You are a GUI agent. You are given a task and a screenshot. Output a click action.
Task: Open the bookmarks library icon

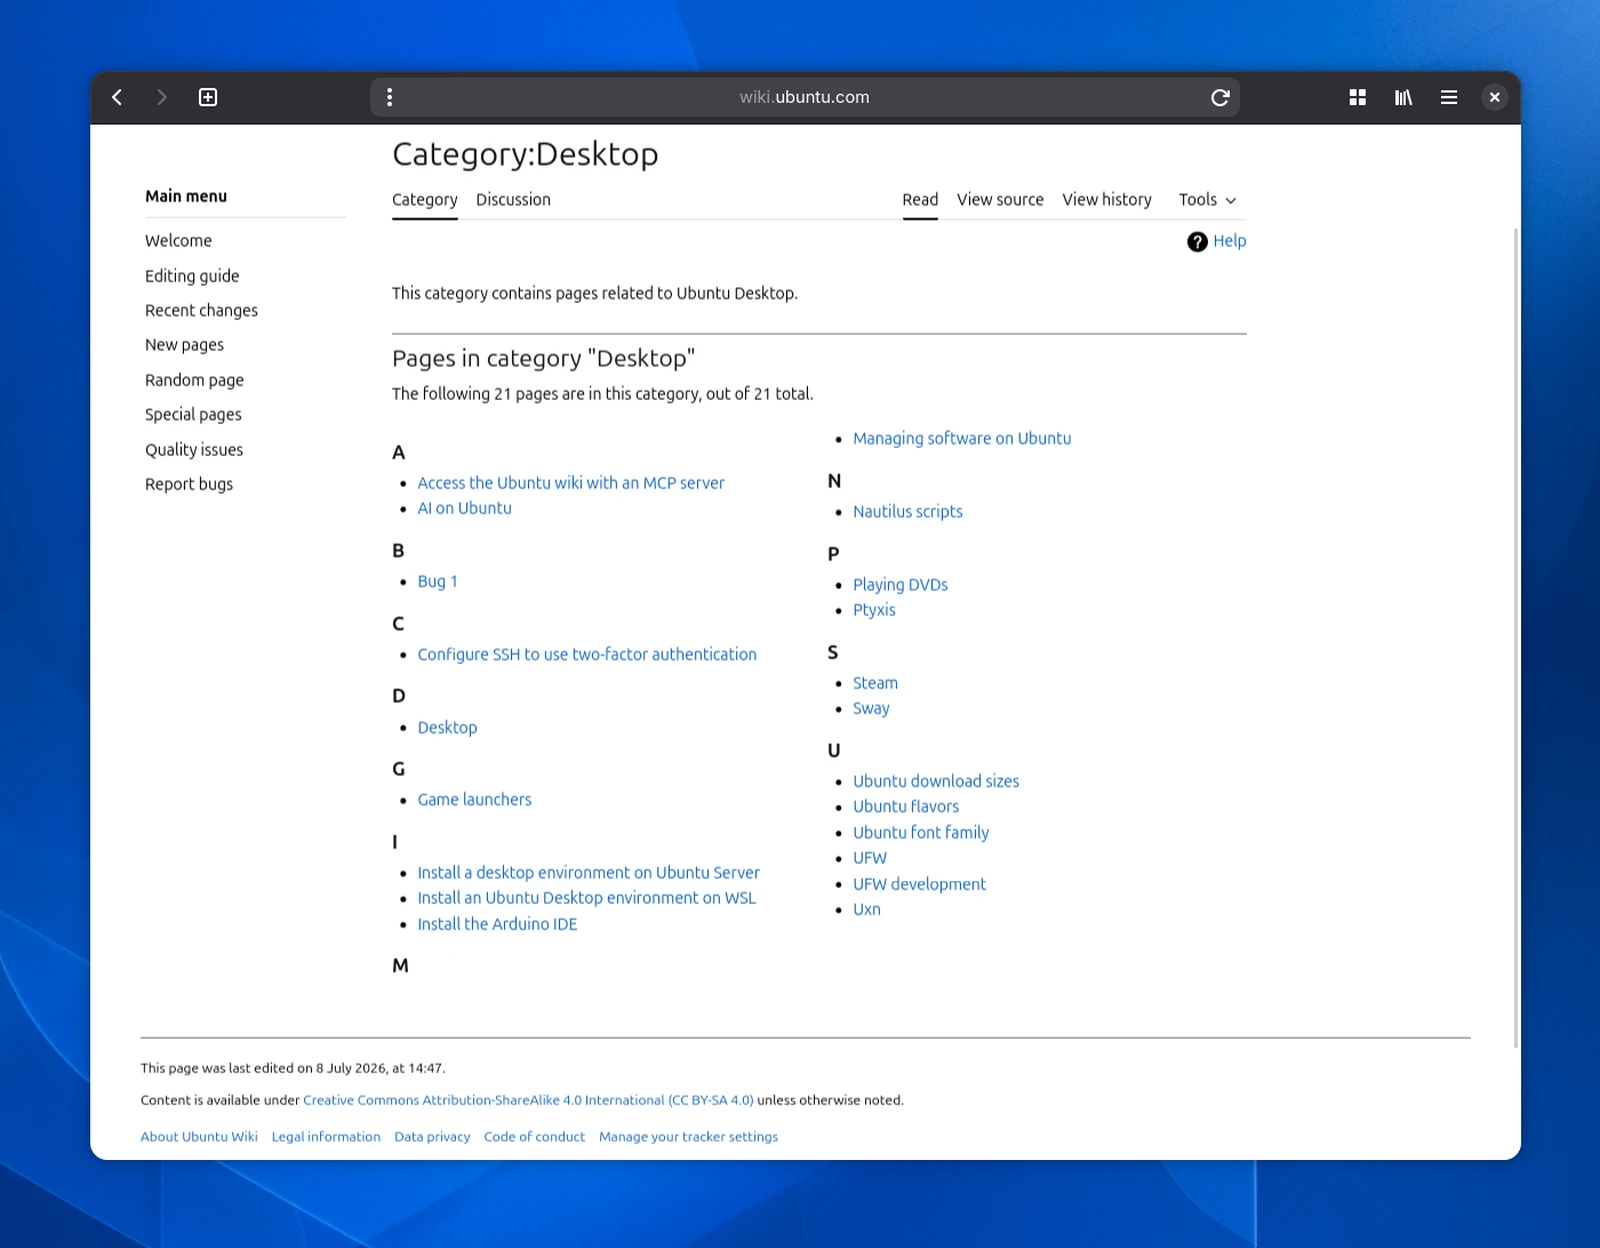pyautogui.click(x=1403, y=97)
